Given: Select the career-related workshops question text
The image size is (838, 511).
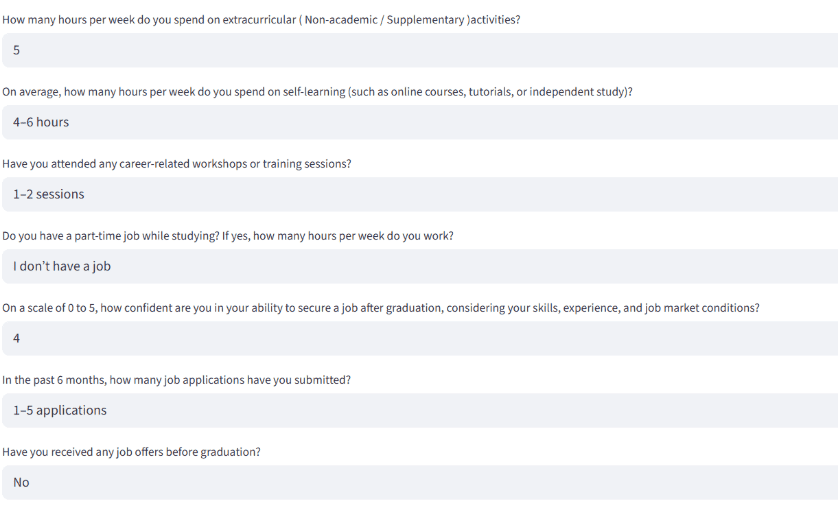Looking at the screenshot, I should [x=176, y=164].
